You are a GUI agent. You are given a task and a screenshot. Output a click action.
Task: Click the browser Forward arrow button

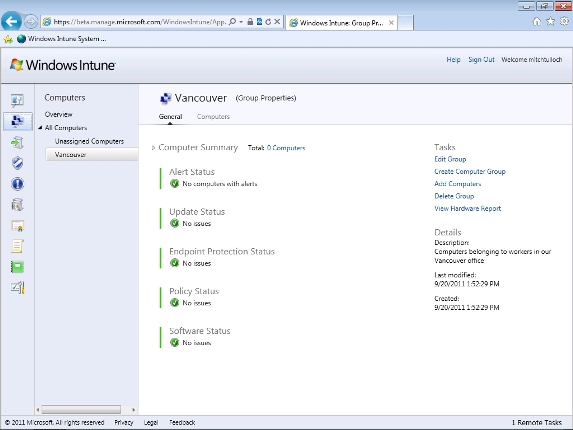pos(31,22)
